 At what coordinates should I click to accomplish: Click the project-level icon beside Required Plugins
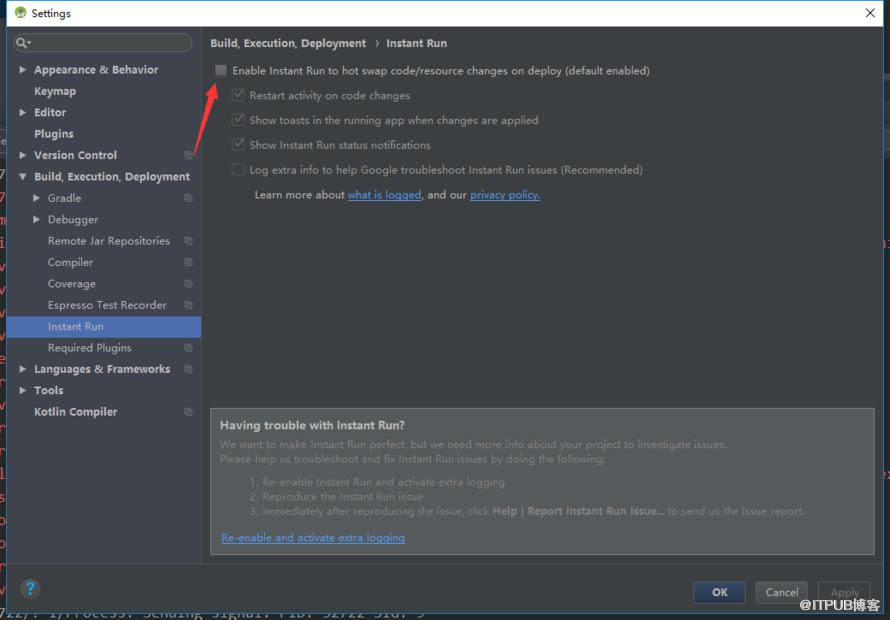188,348
